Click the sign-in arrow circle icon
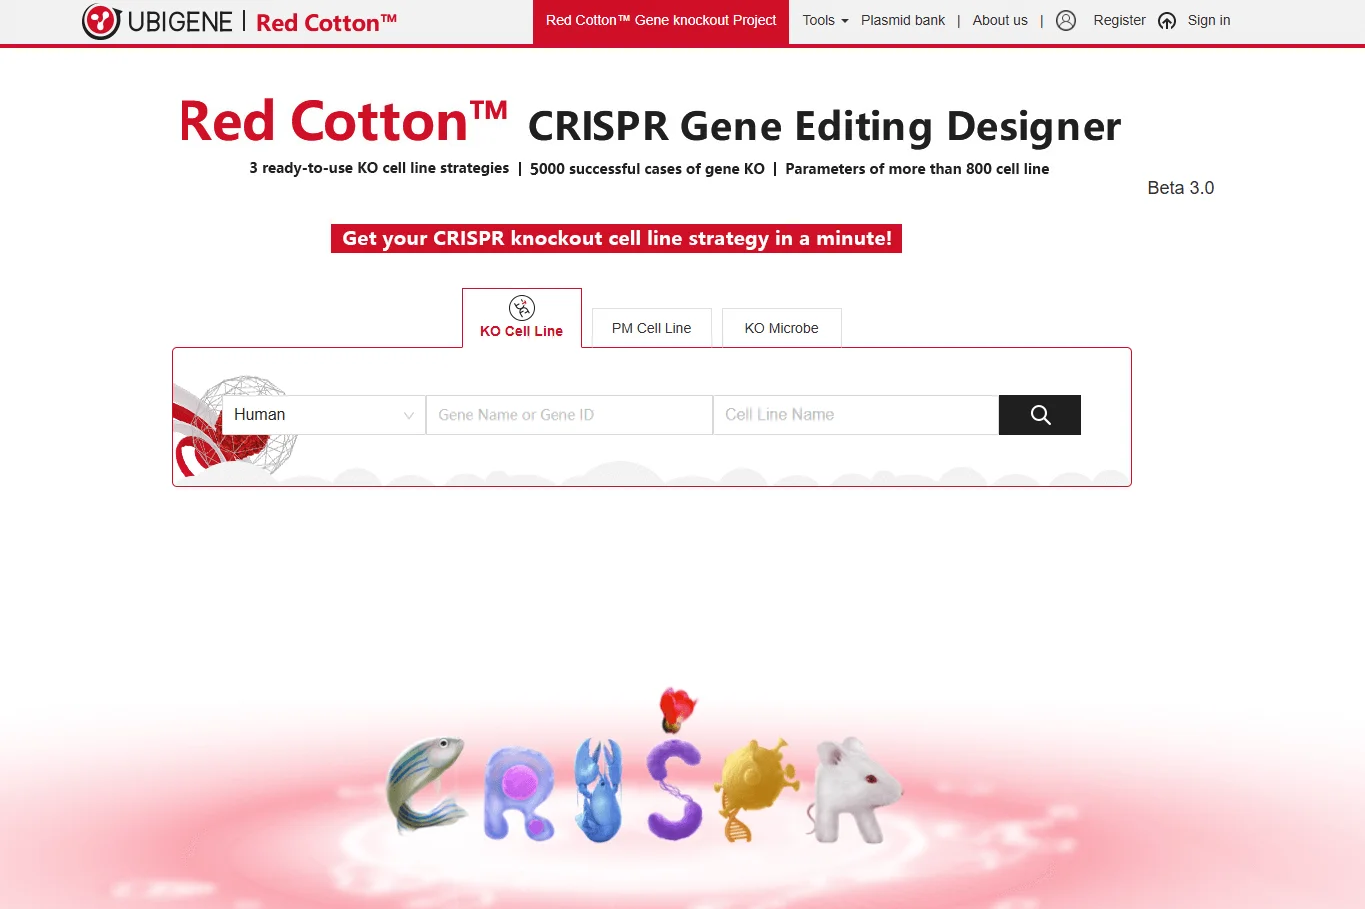 [1167, 21]
